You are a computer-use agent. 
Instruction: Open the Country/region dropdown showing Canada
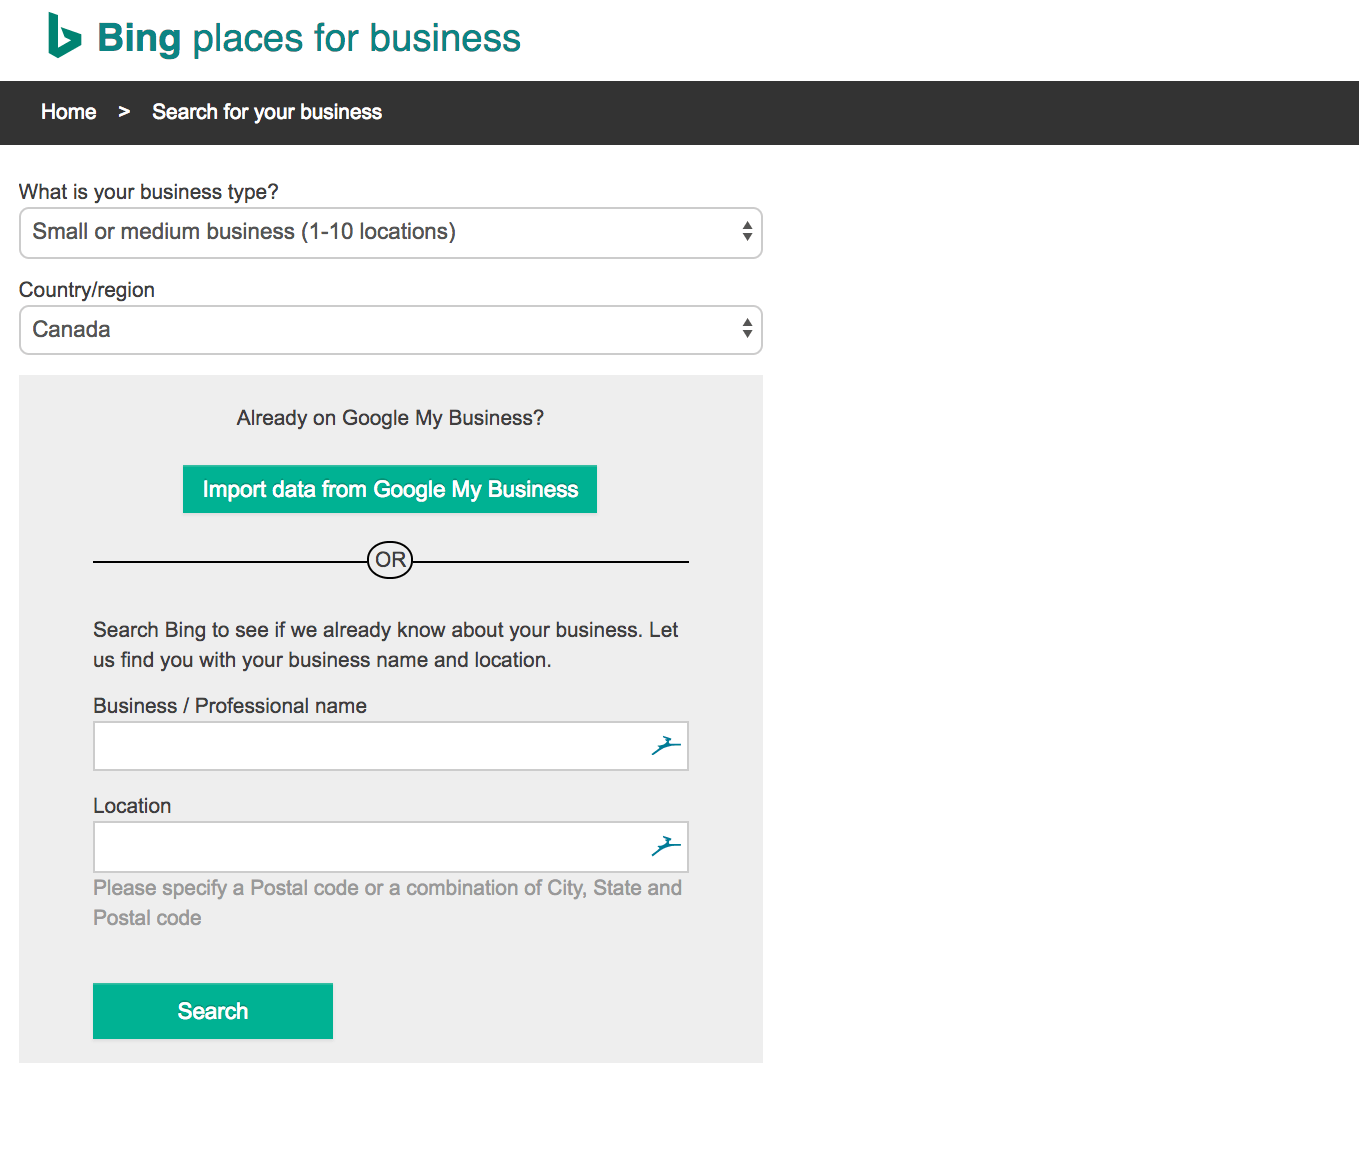point(391,330)
